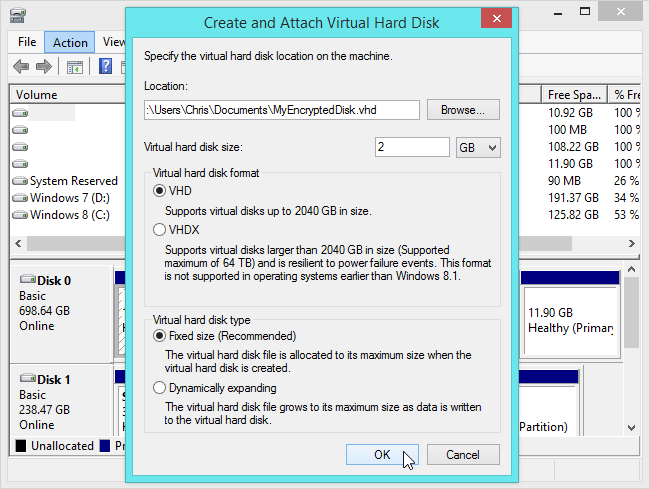
Task: Click the blue Help toolbar icon
Action: click(105, 66)
